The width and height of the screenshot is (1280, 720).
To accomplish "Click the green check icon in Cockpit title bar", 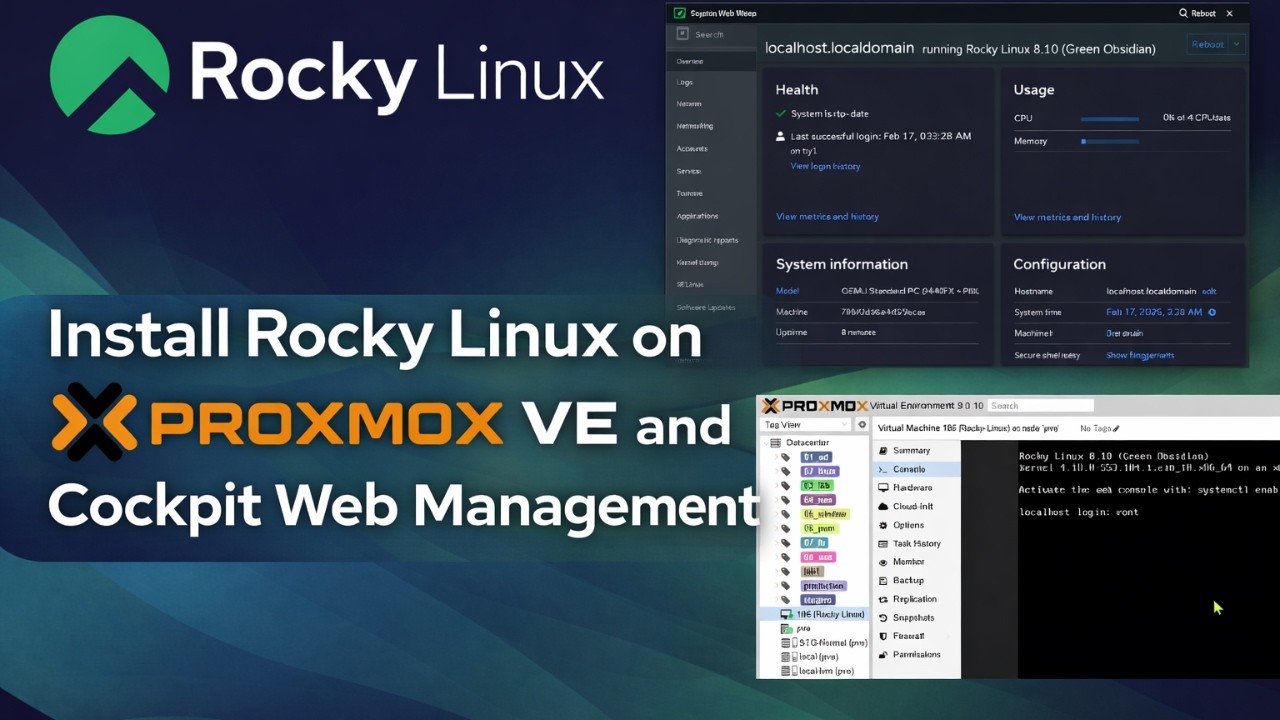I will click(x=680, y=13).
